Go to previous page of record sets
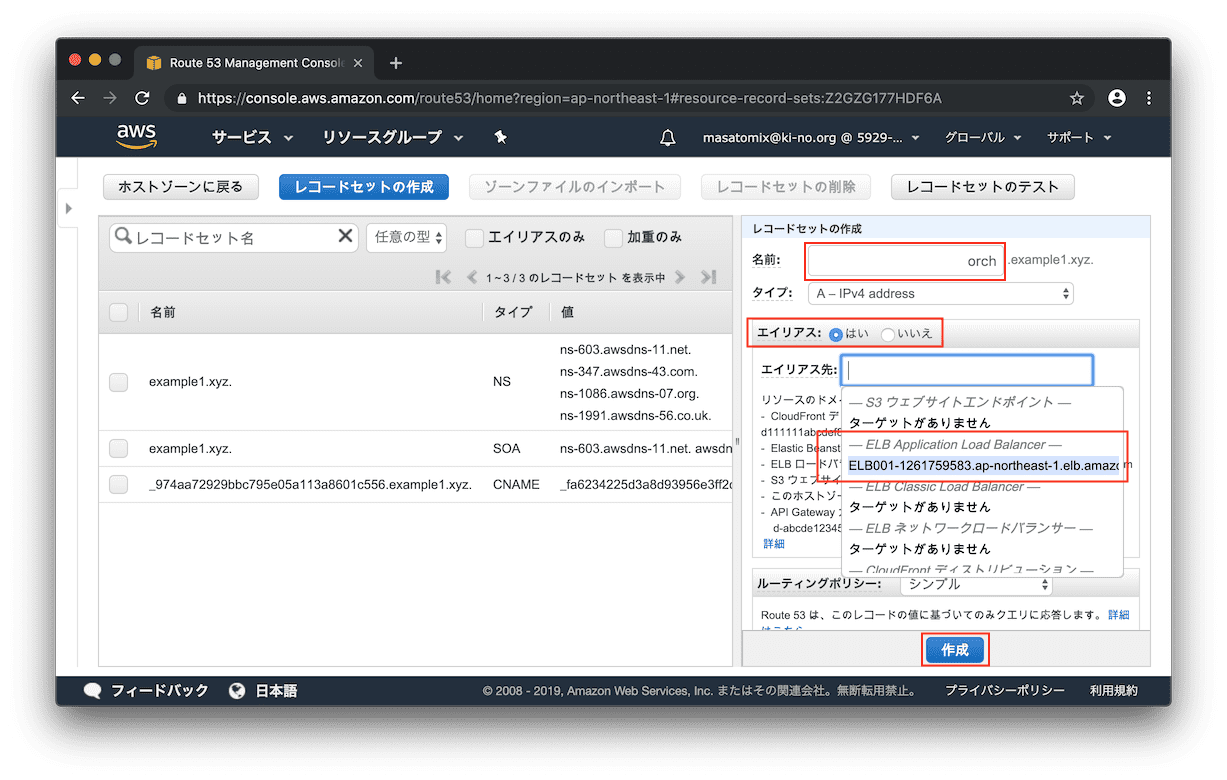This screenshot has height=780, width=1227. click(473, 277)
